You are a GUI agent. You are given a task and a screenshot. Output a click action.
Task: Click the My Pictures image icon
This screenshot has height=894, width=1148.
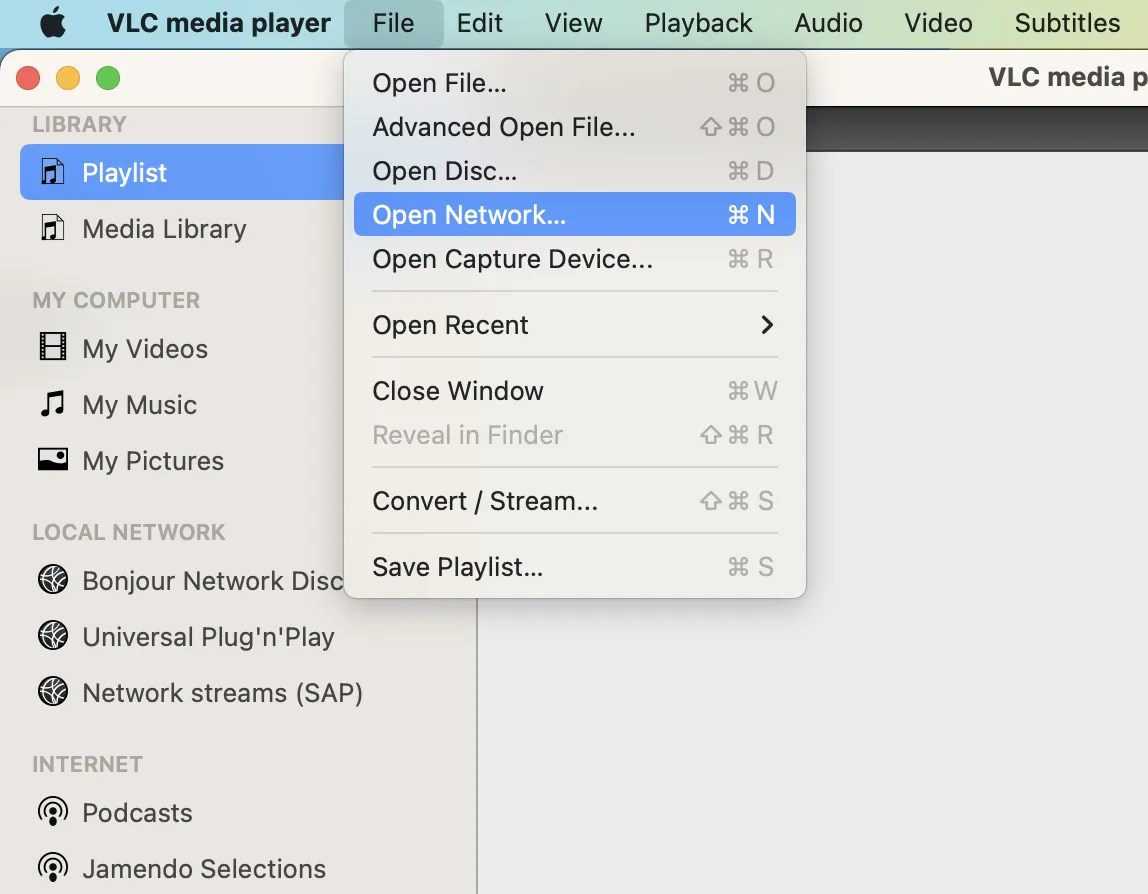[x=53, y=459]
